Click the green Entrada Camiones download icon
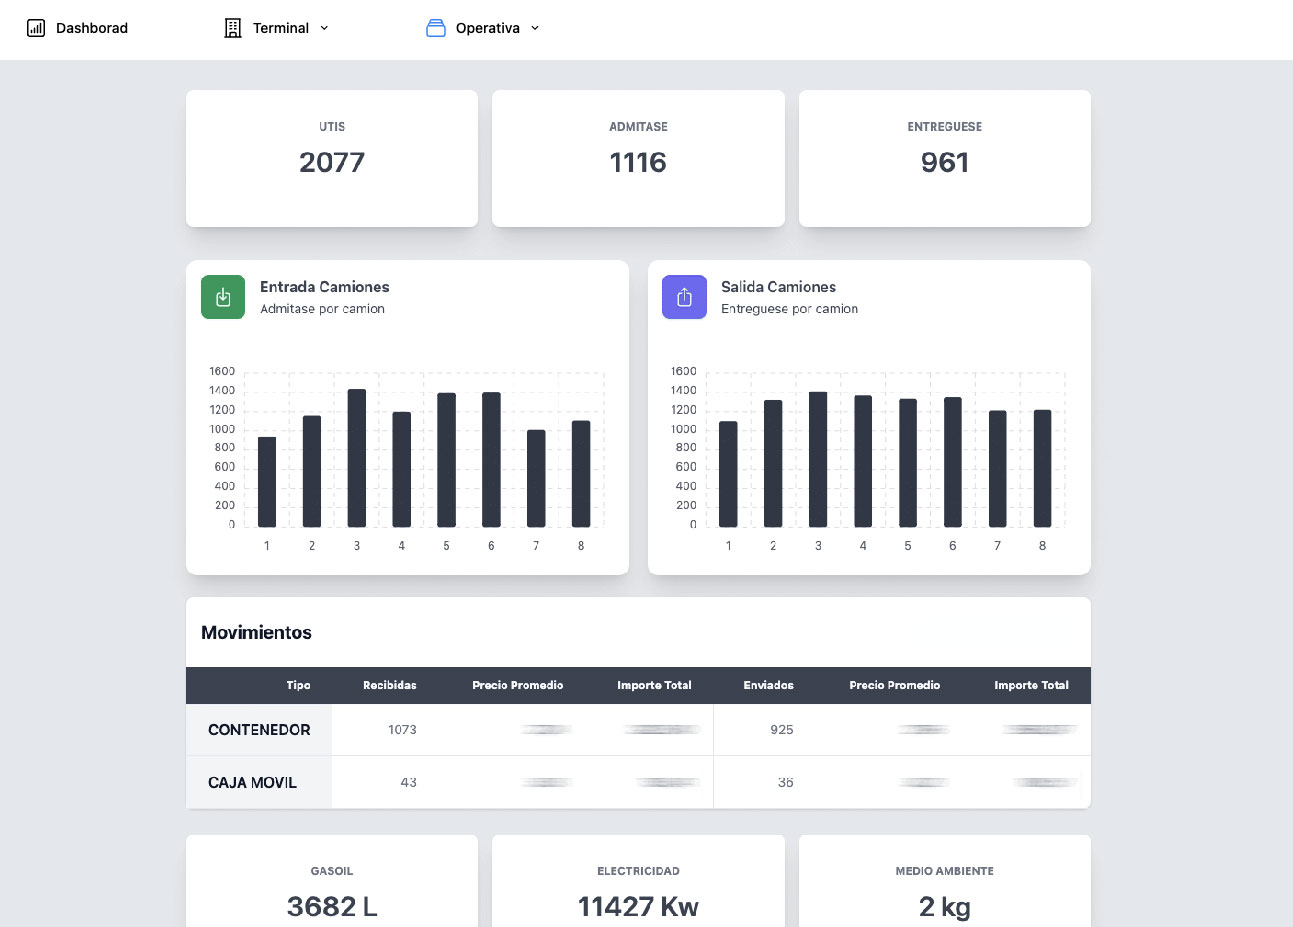The width and height of the screenshot is (1293, 927). pos(223,297)
